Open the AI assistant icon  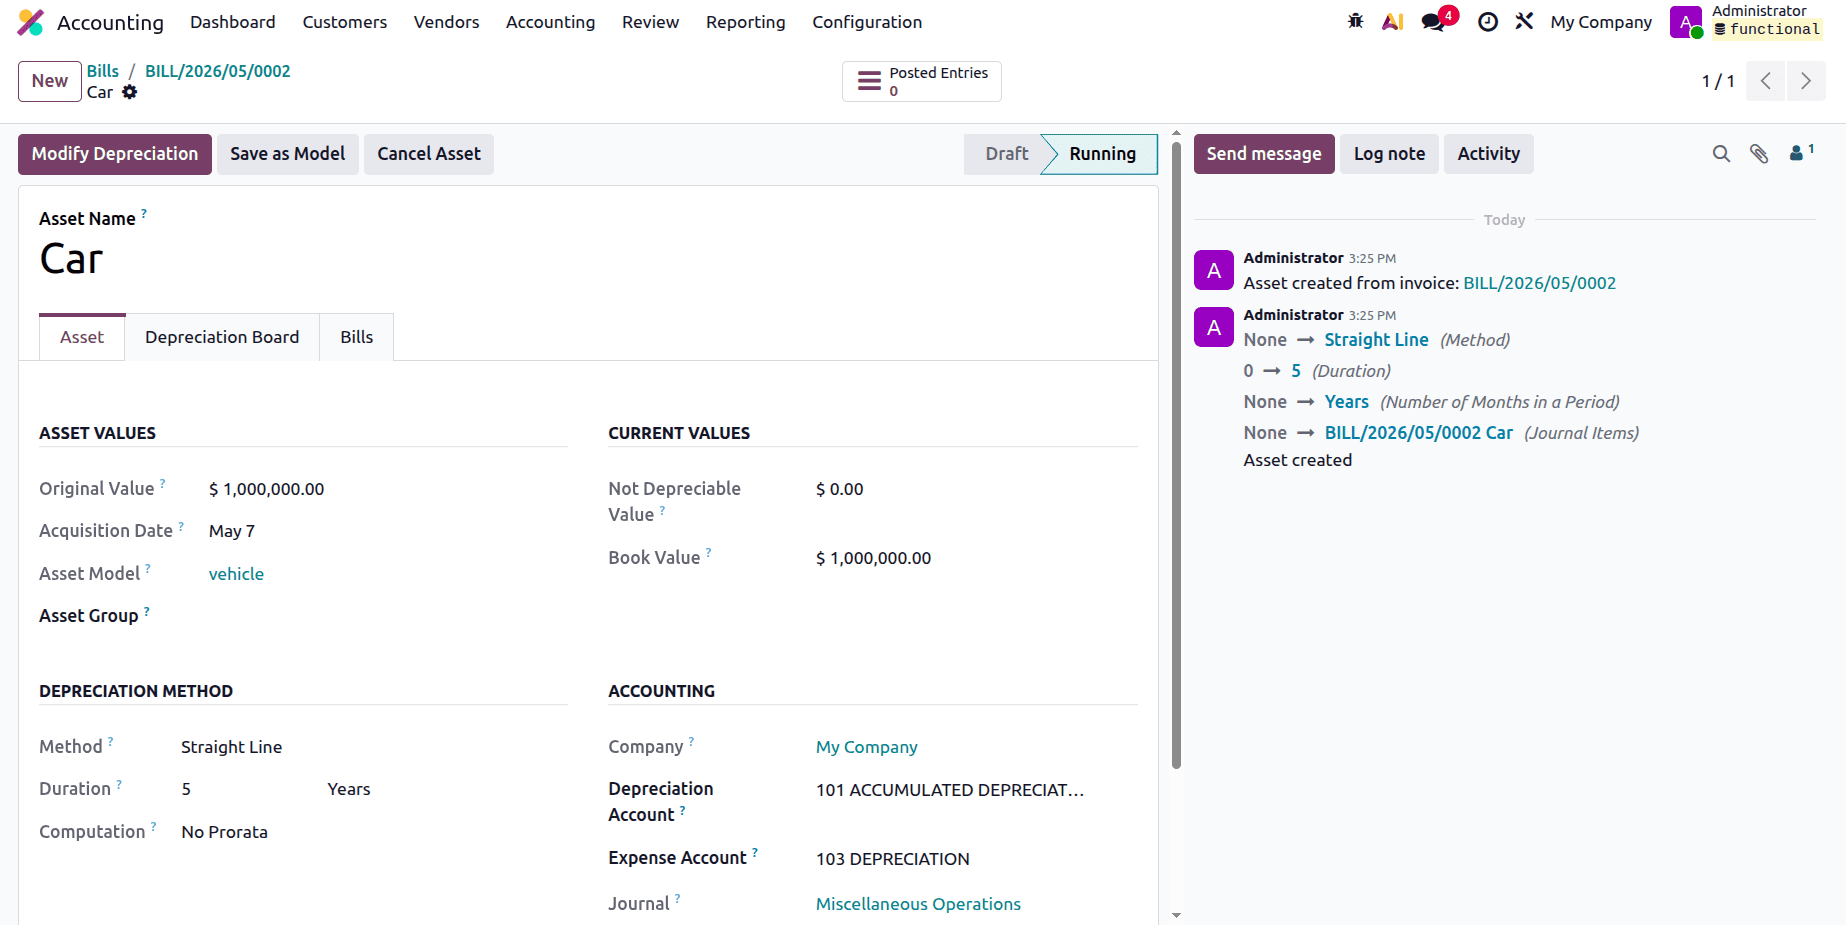[1392, 21]
